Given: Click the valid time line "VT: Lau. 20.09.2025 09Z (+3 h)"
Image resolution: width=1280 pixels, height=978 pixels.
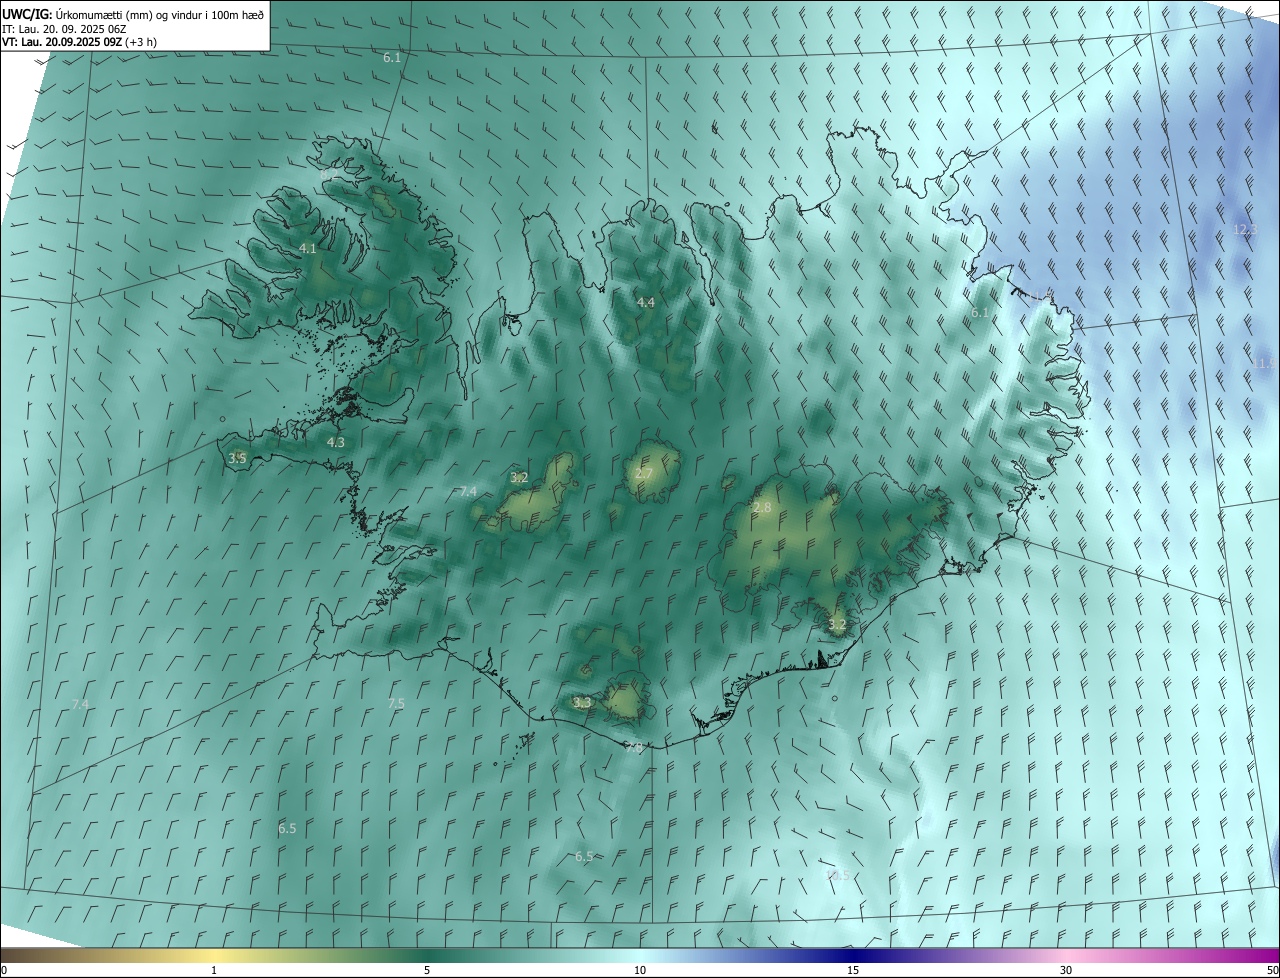Looking at the screenshot, I should coord(82,42).
